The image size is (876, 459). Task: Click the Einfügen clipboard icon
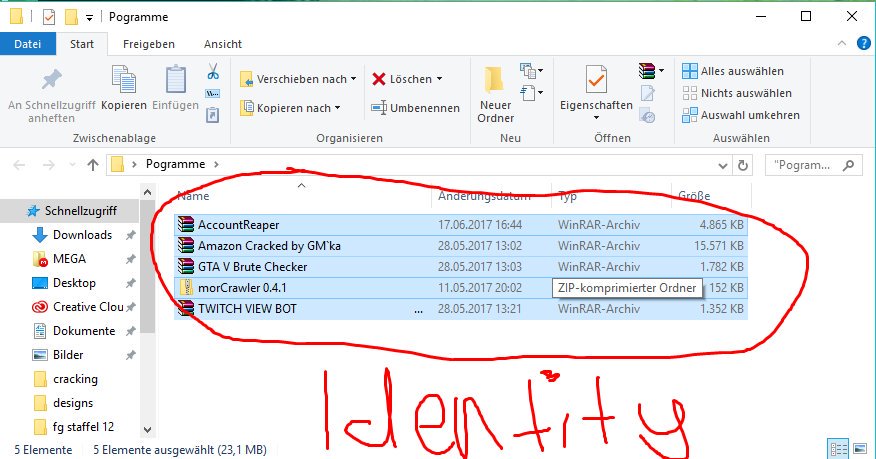coord(175,79)
